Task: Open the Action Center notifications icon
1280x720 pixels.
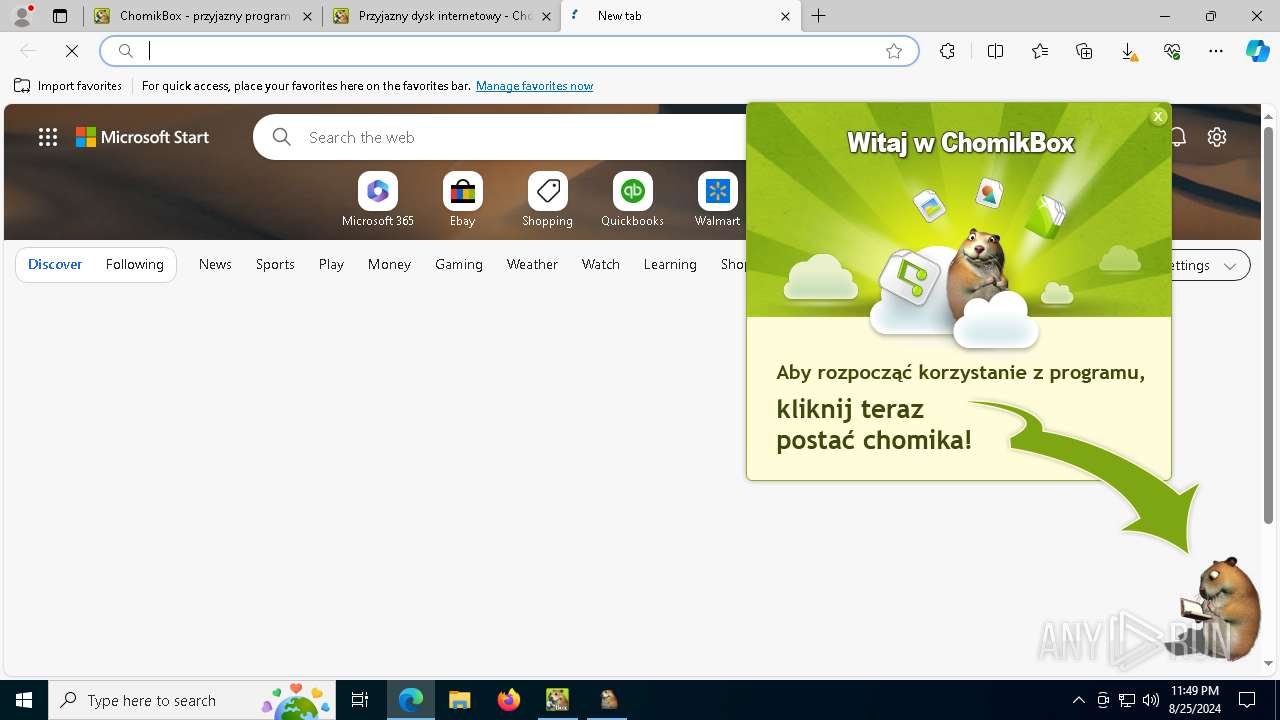Action: [x=1247, y=700]
